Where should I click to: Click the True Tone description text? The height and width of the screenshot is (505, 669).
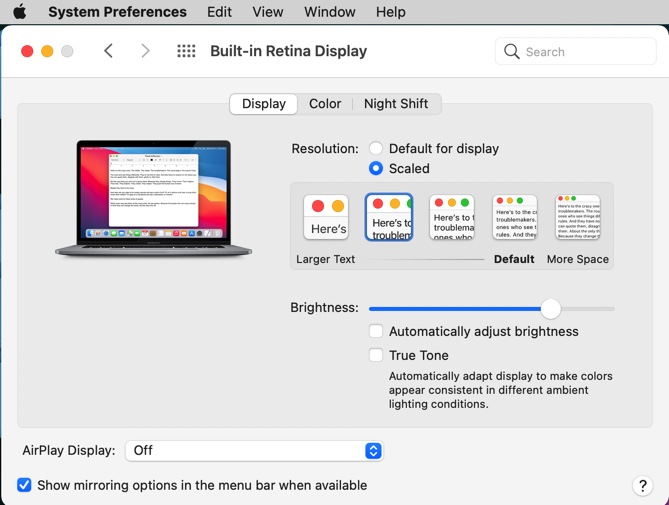pyautogui.click(x=500, y=390)
